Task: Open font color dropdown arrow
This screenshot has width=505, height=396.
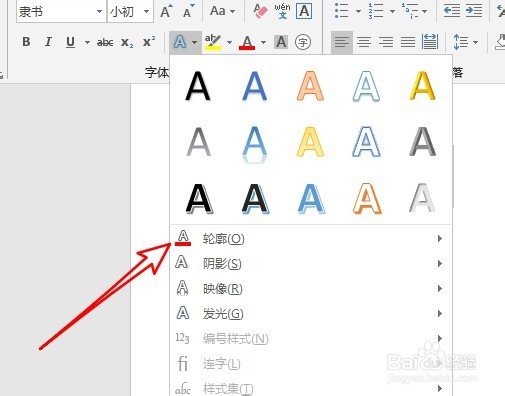Action: tap(264, 42)
